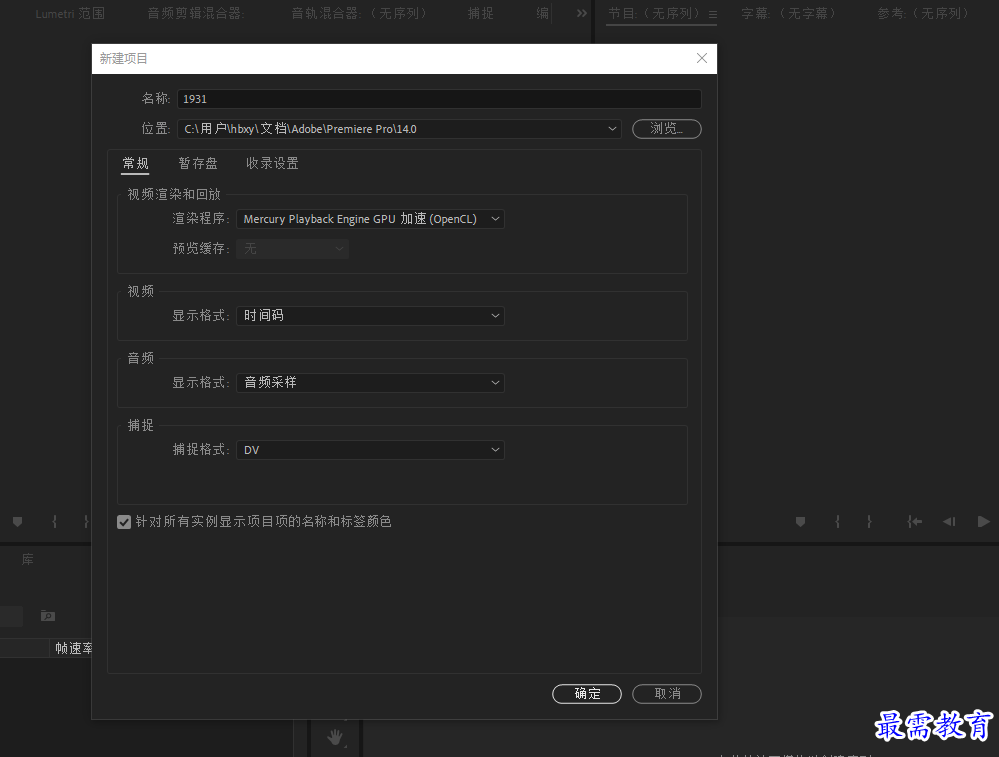Click Mark In in the Source monitor

tap(55, 522)
